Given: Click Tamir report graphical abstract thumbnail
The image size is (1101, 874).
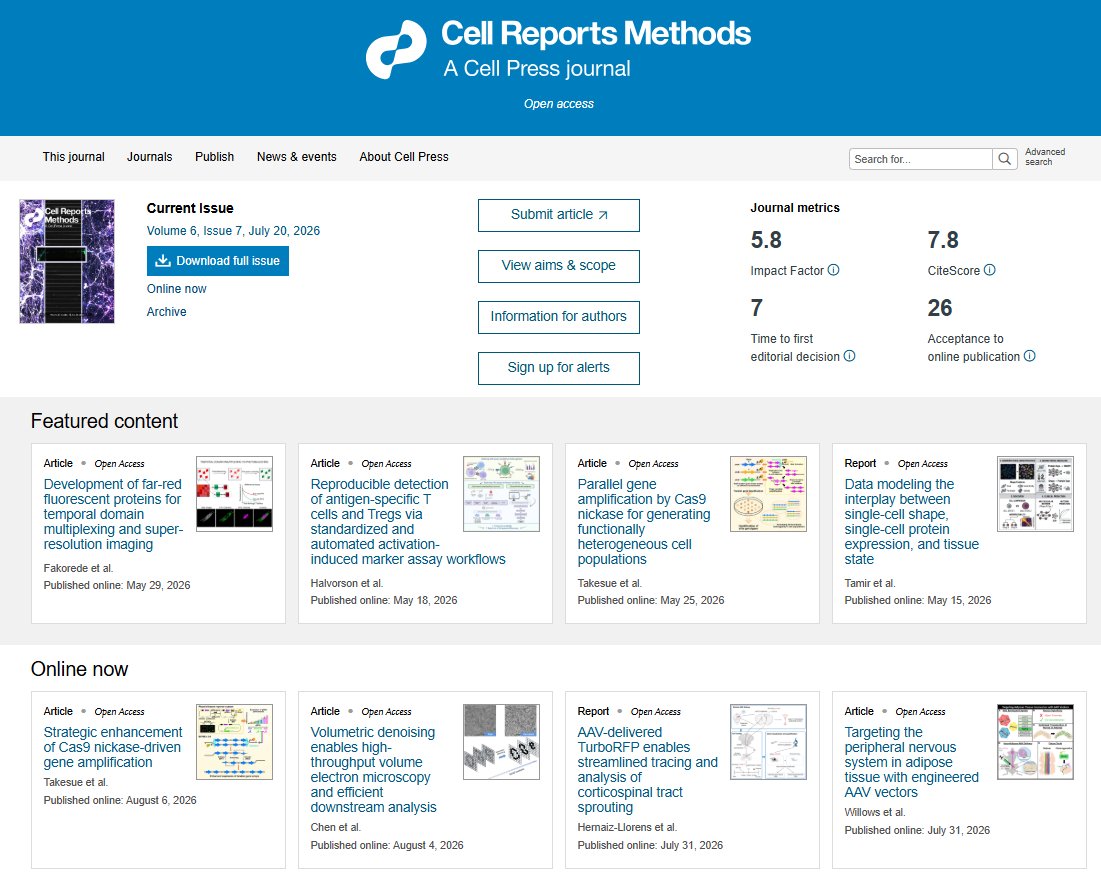Looking at the screenshot, I should 1035,494.
